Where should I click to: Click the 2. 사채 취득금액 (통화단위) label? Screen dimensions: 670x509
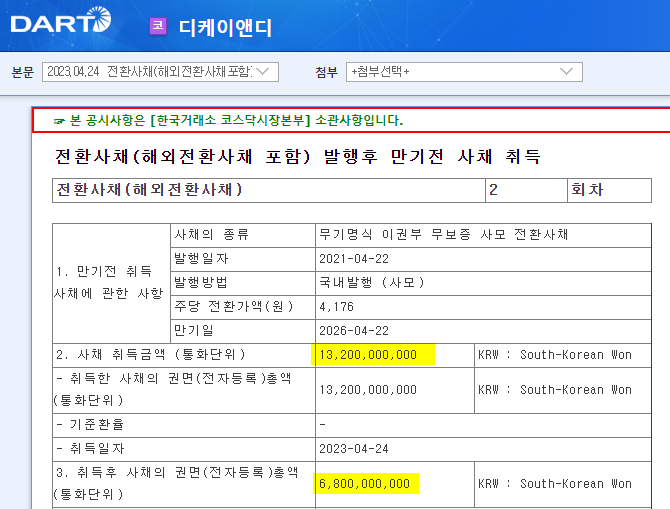[151, 355]
